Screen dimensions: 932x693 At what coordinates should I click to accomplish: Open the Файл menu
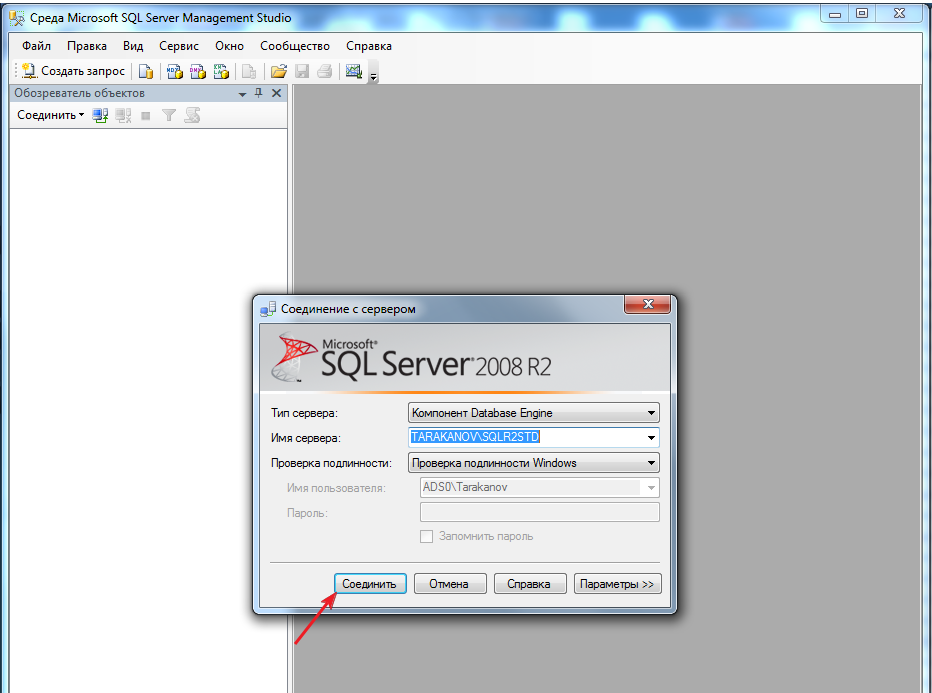pyautogui.click(x=36, y=46)
